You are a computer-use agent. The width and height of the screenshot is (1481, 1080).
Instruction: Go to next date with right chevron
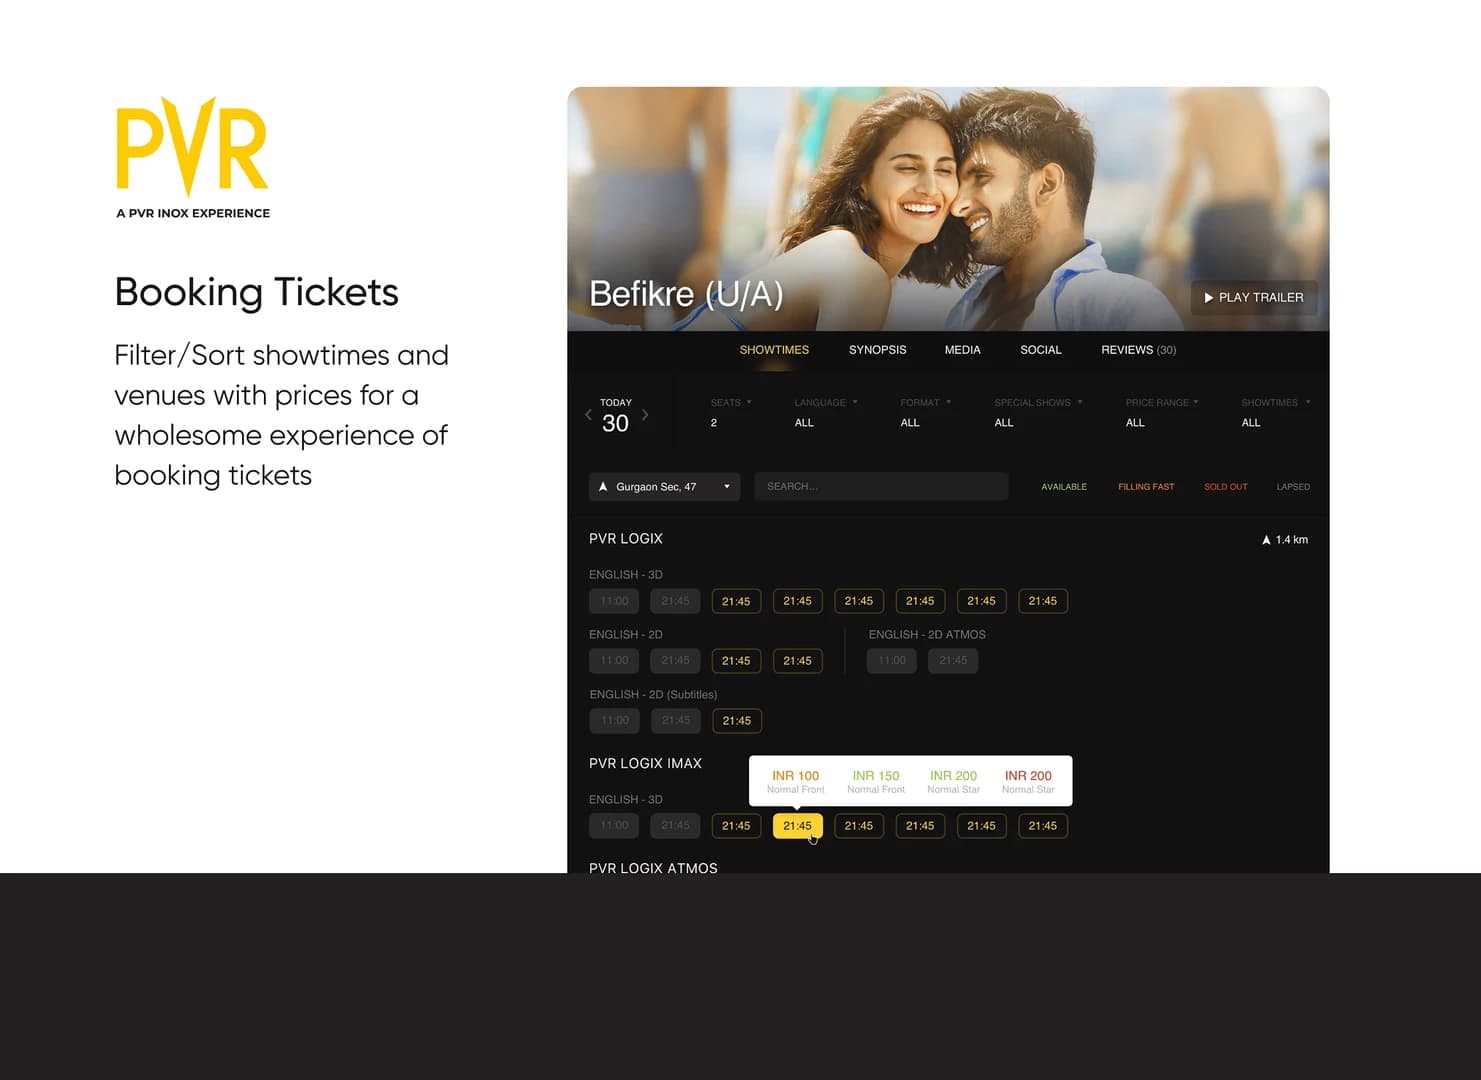point(645,414)
